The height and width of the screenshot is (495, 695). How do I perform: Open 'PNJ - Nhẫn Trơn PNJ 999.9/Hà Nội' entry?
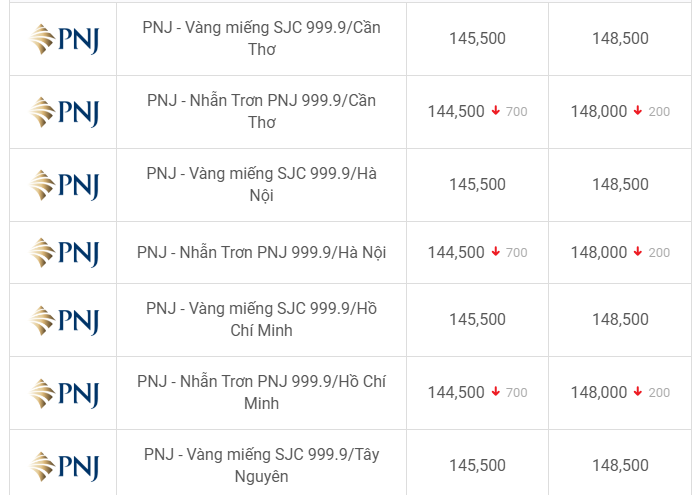[262, 253]
